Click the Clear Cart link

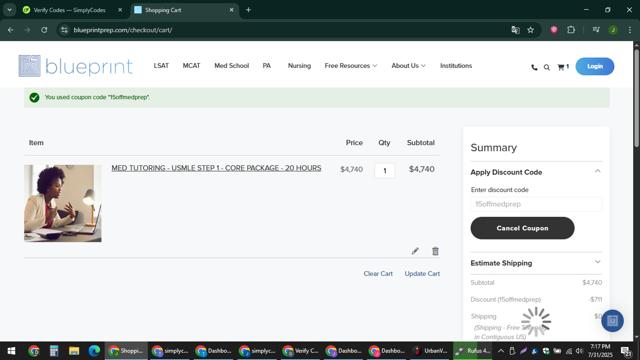[378, 273]
